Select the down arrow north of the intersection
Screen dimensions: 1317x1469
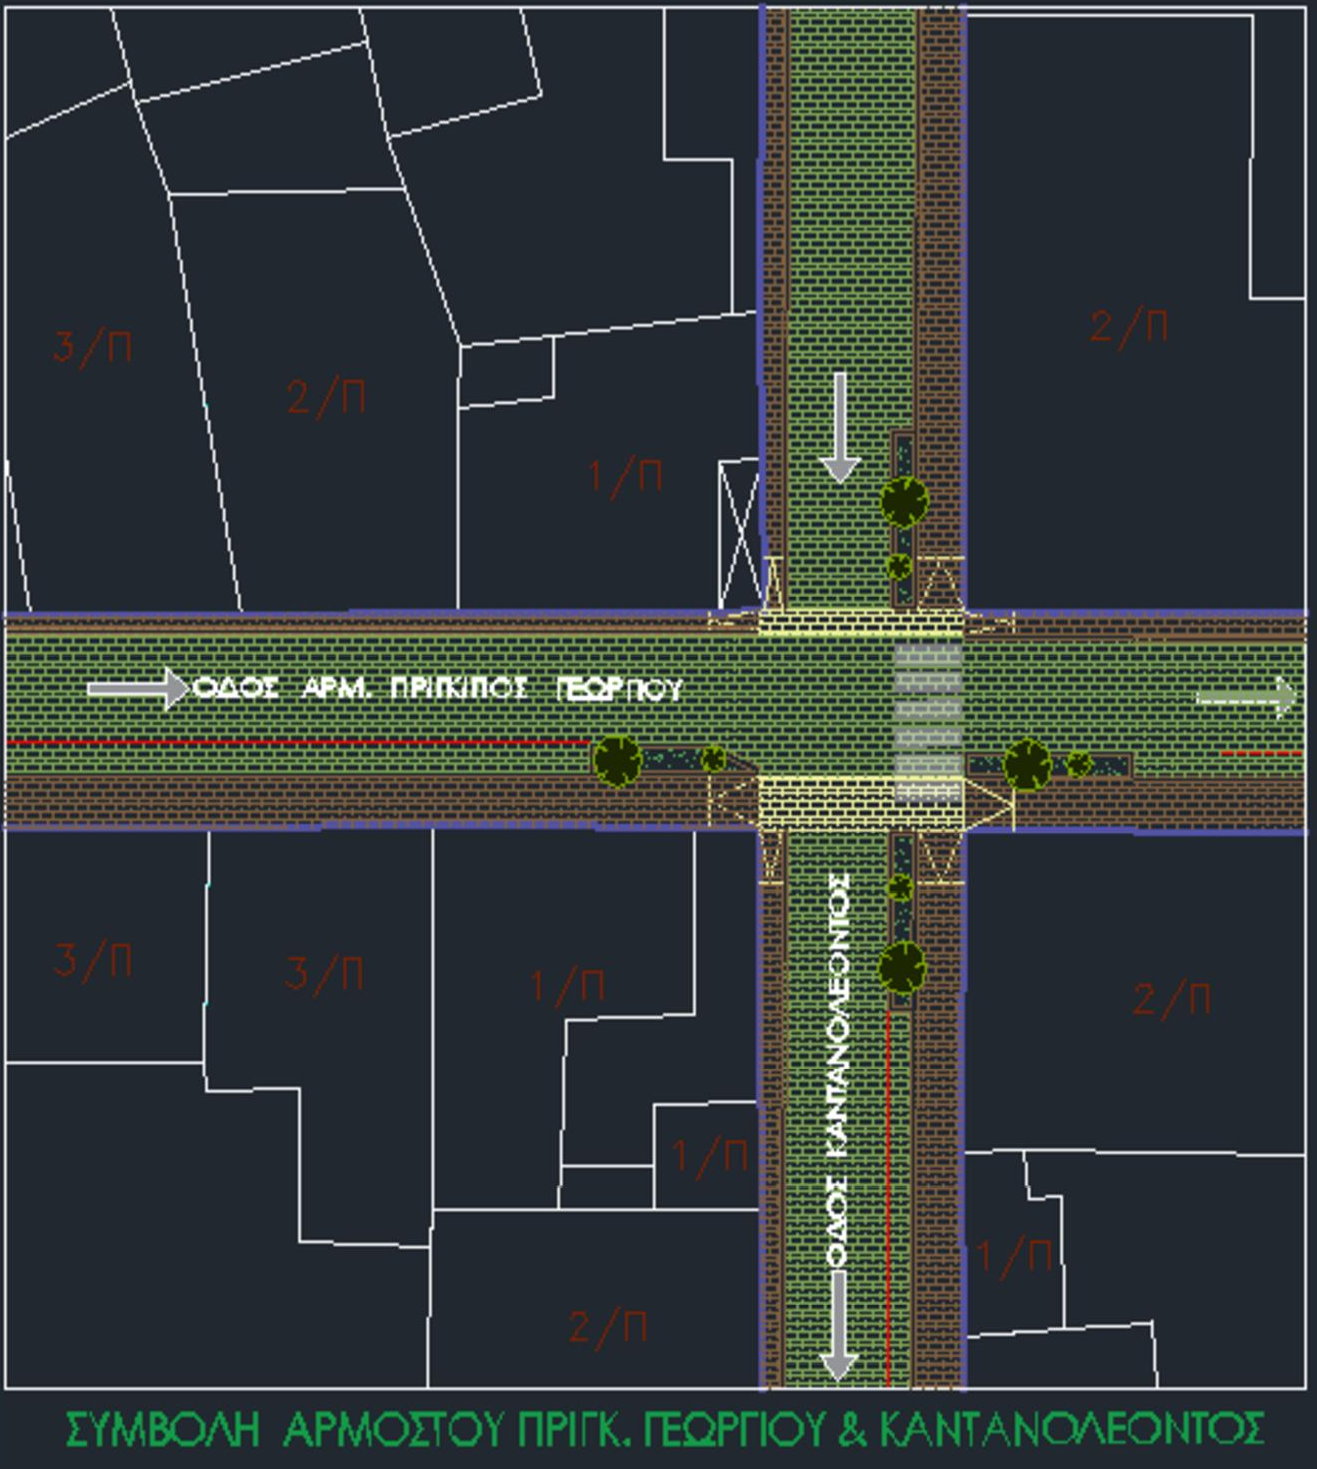839,427
